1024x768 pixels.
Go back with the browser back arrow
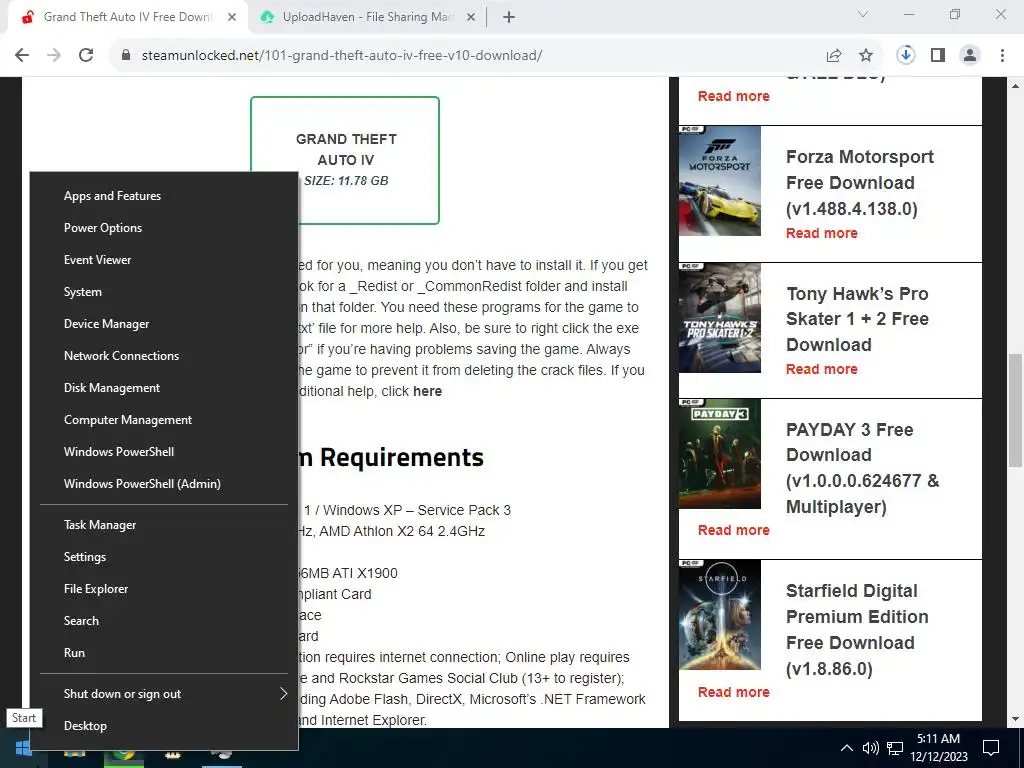22,56
